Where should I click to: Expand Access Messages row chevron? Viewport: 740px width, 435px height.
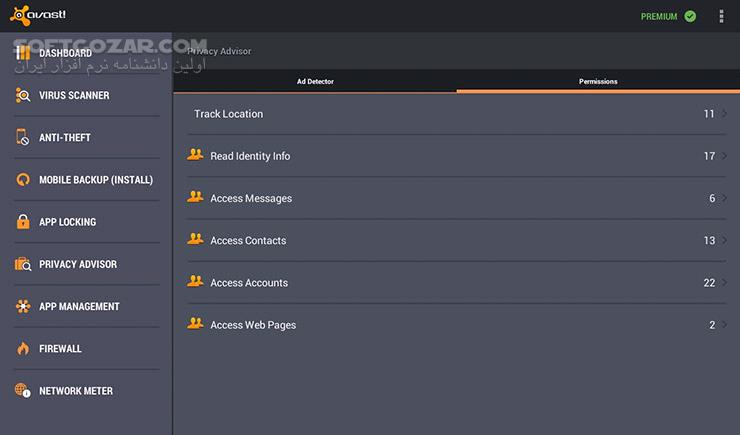(x=724, y=198)
